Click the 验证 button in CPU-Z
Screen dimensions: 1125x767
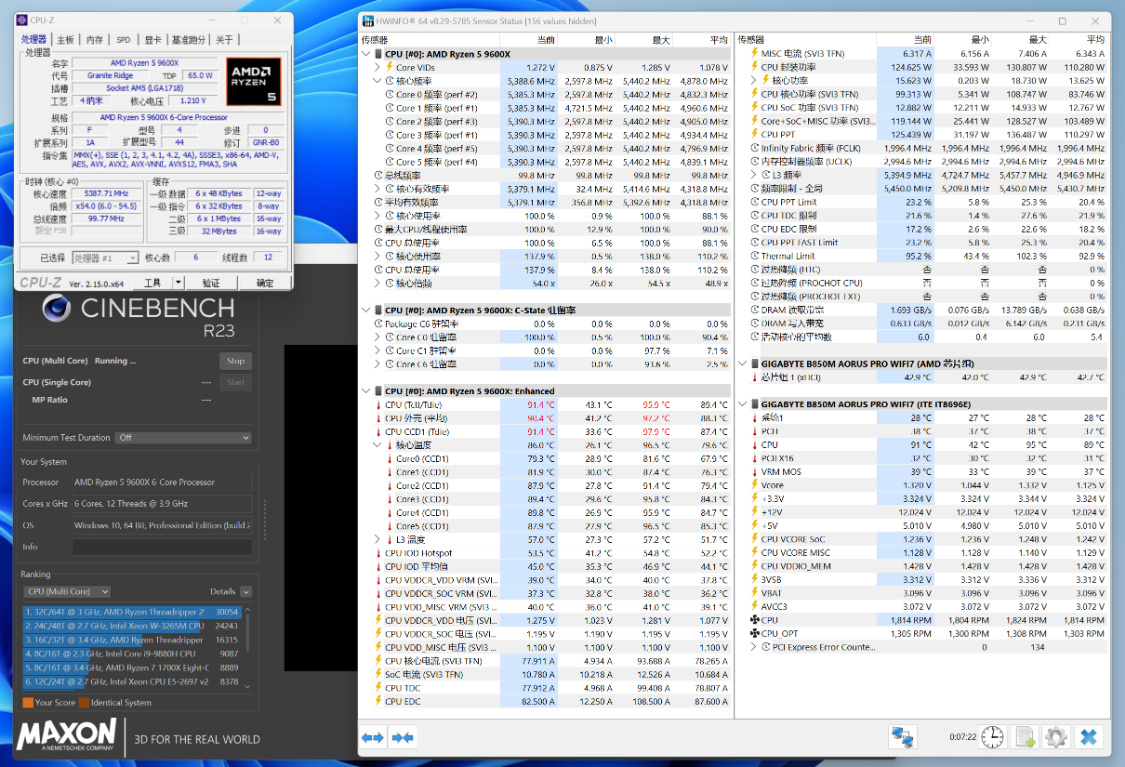click(x=211, y=283)
